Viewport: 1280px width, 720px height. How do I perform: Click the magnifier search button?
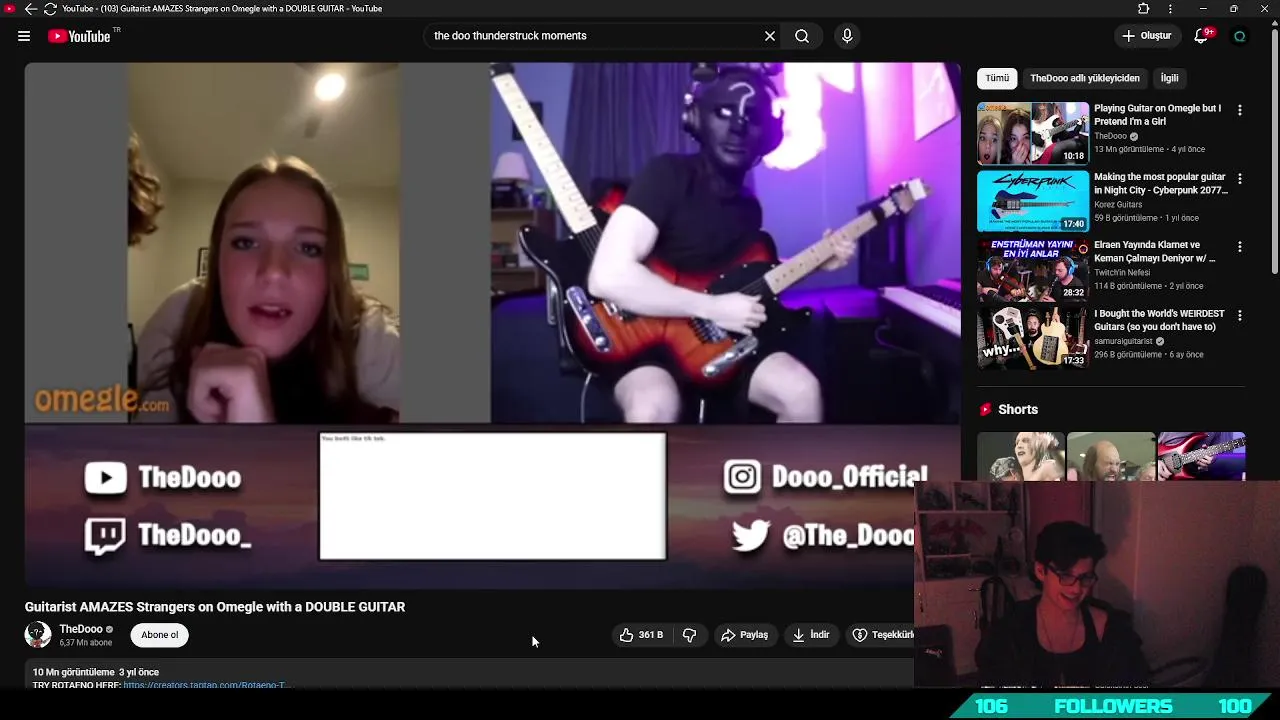point(802,36)
